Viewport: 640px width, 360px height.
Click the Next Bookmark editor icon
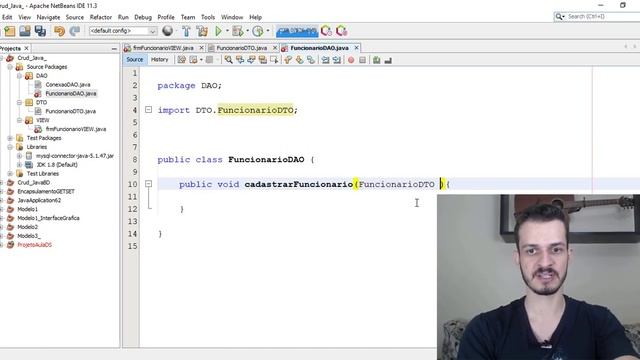300,60
